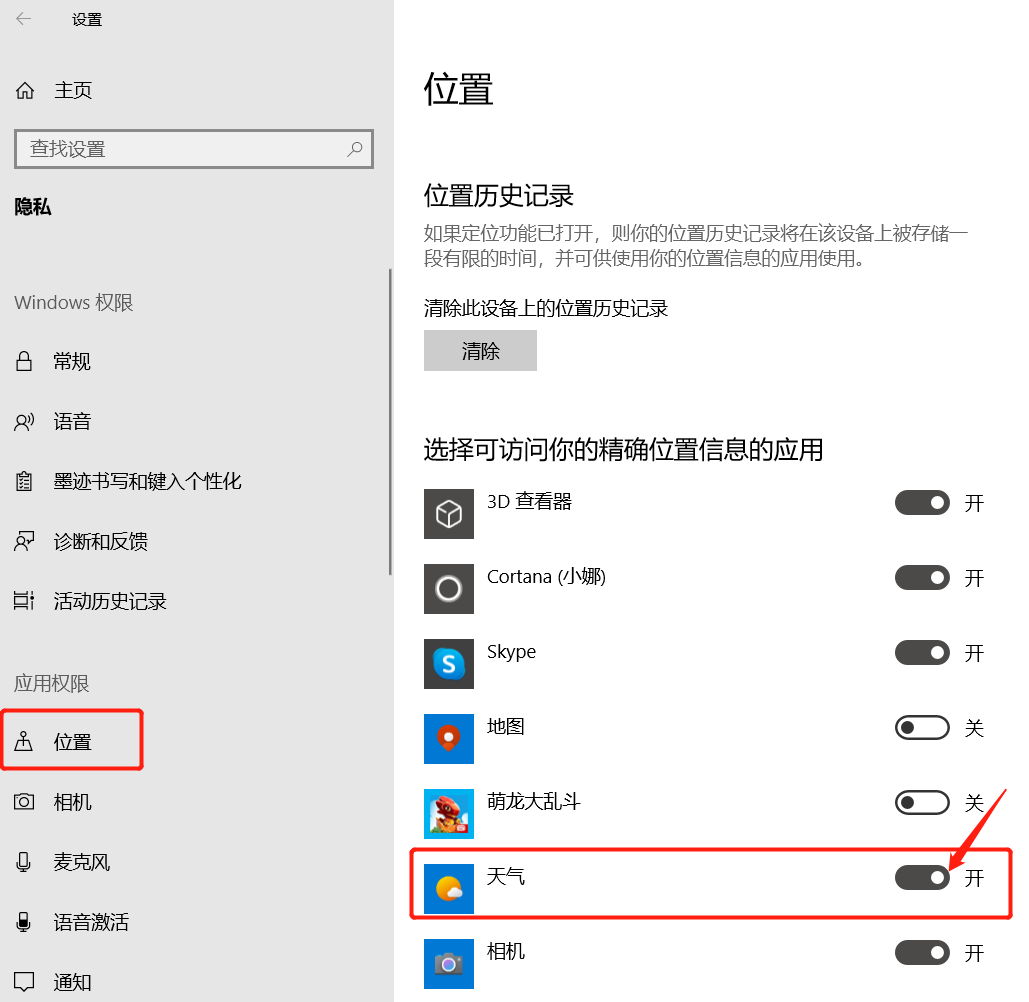This screenshot has width=1029, height=1002.
Task: Click the 相机 app icon in the list
Action: coord(448,964)
